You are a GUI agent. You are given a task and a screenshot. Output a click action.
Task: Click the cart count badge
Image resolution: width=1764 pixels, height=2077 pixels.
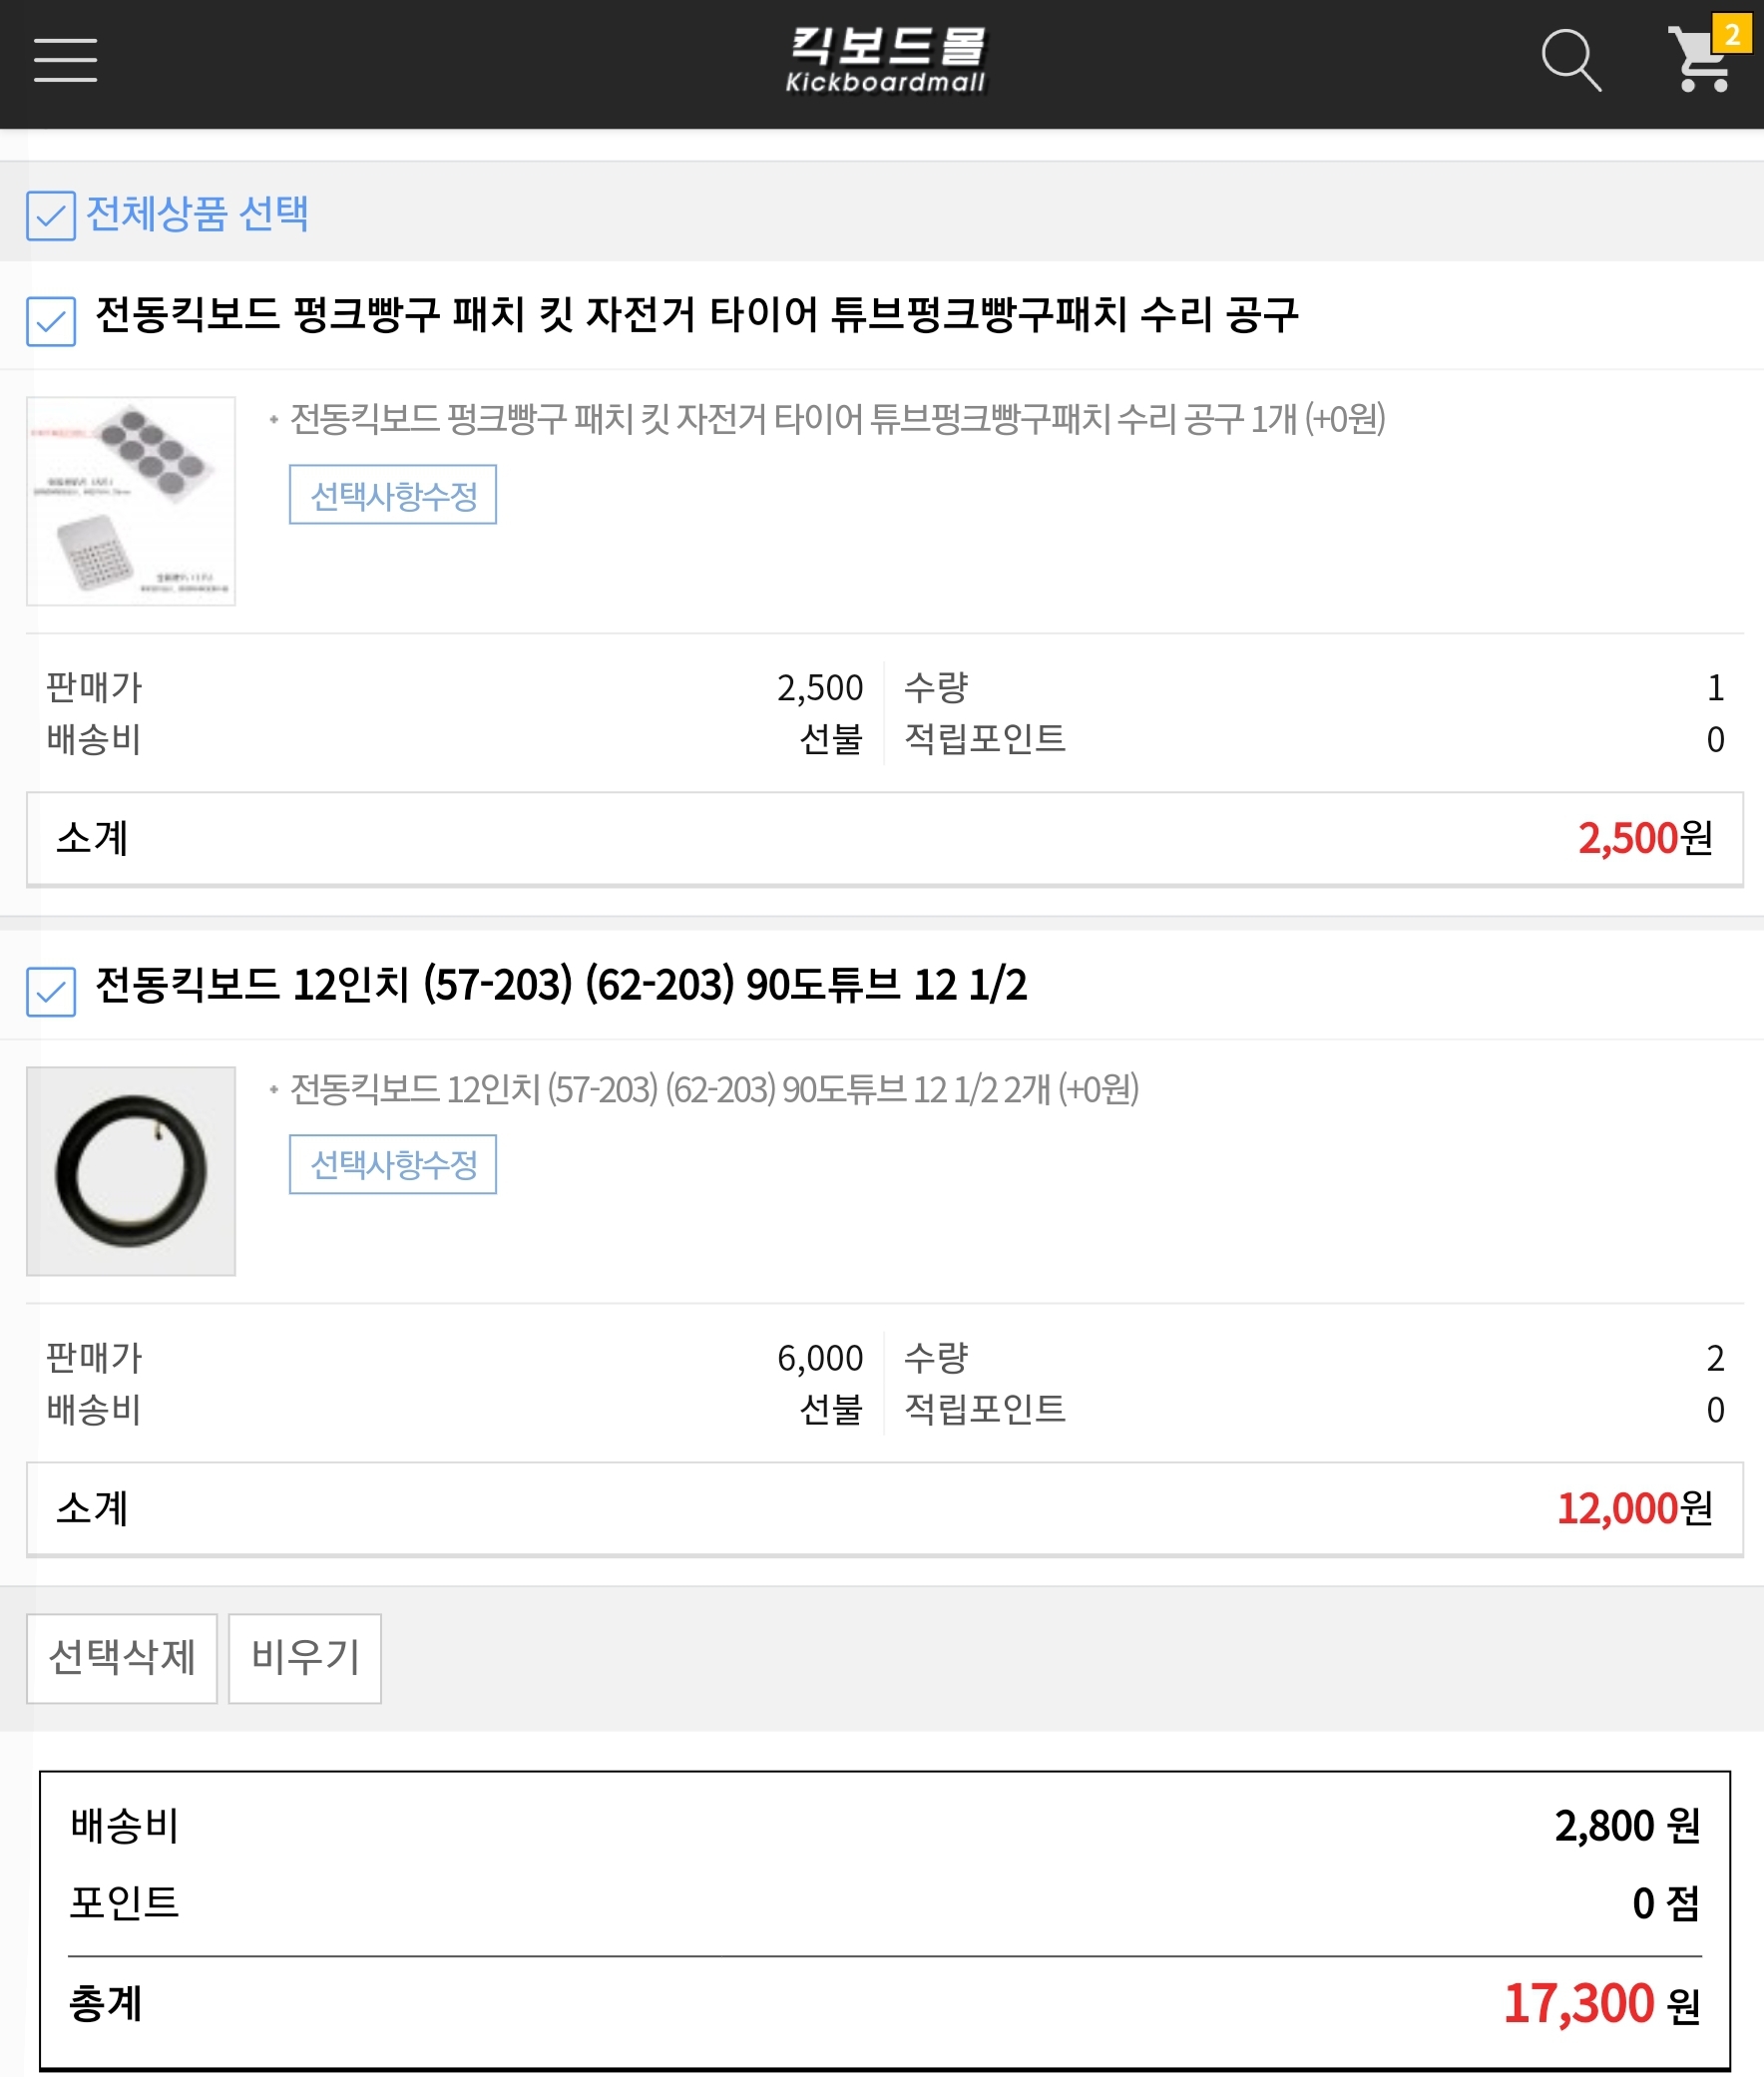coord(1732,35)
